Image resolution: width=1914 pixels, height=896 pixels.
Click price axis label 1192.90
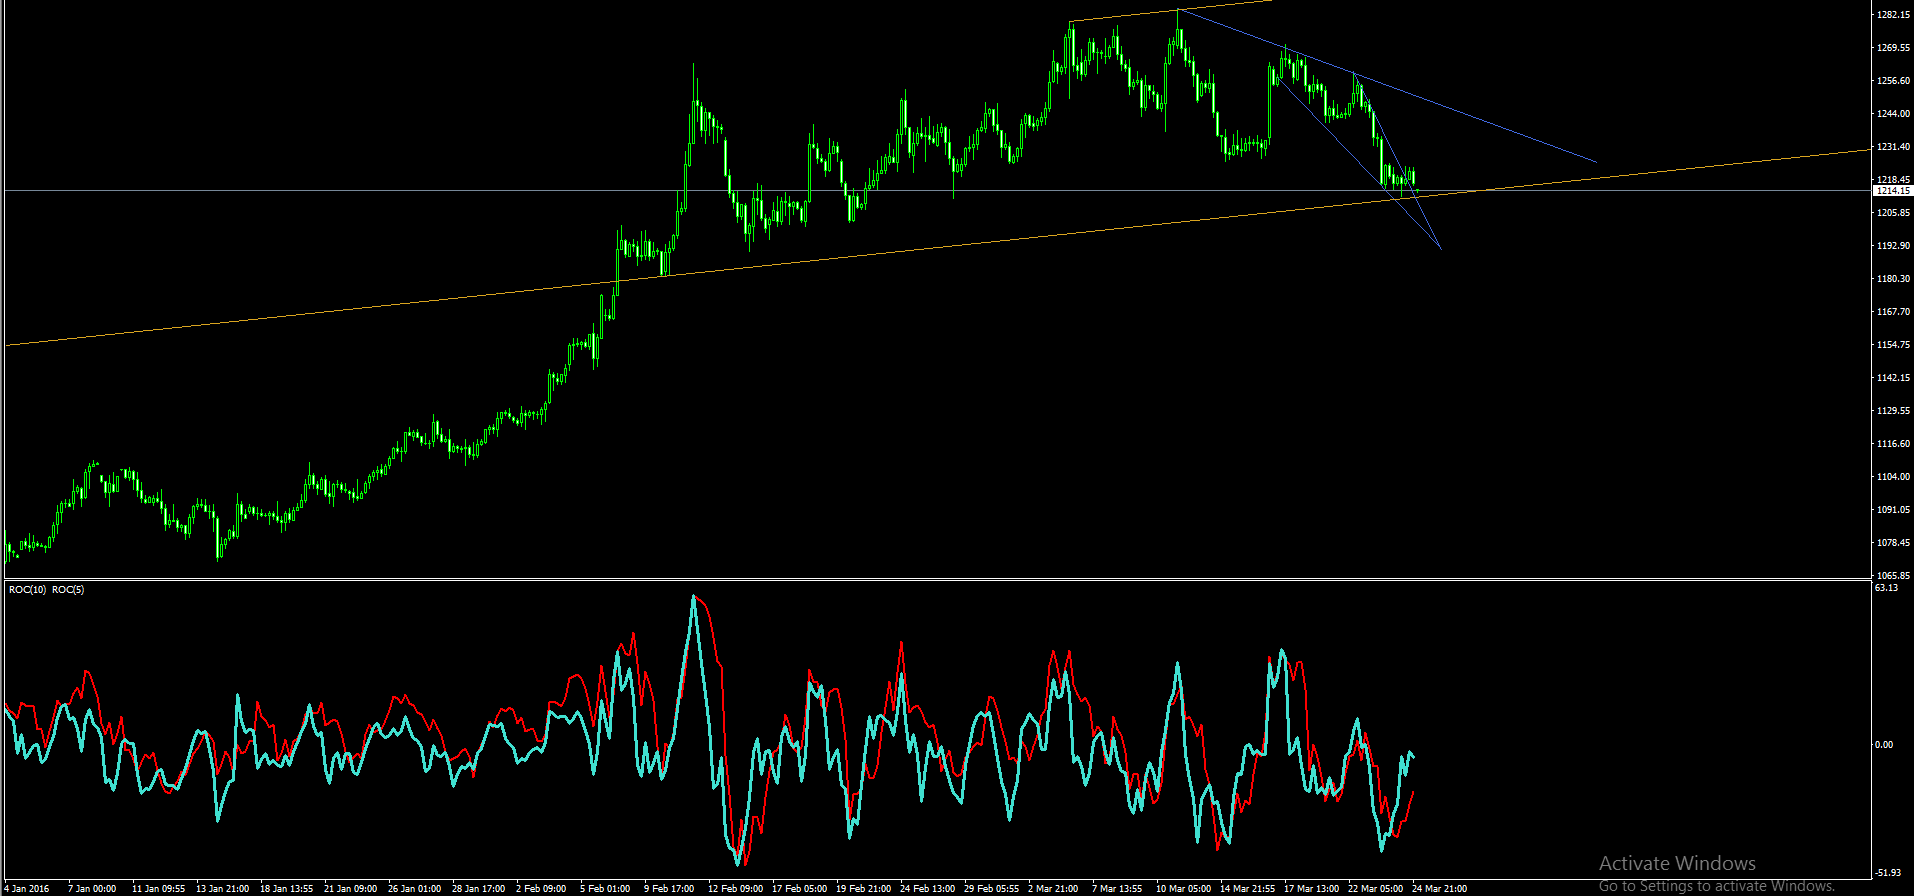[1893, 246]
